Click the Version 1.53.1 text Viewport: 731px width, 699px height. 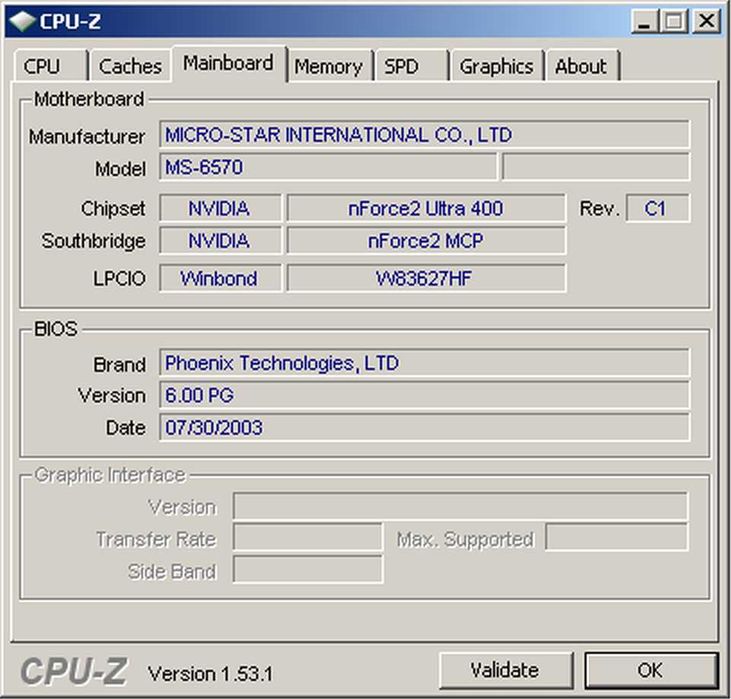click(210, 673)
